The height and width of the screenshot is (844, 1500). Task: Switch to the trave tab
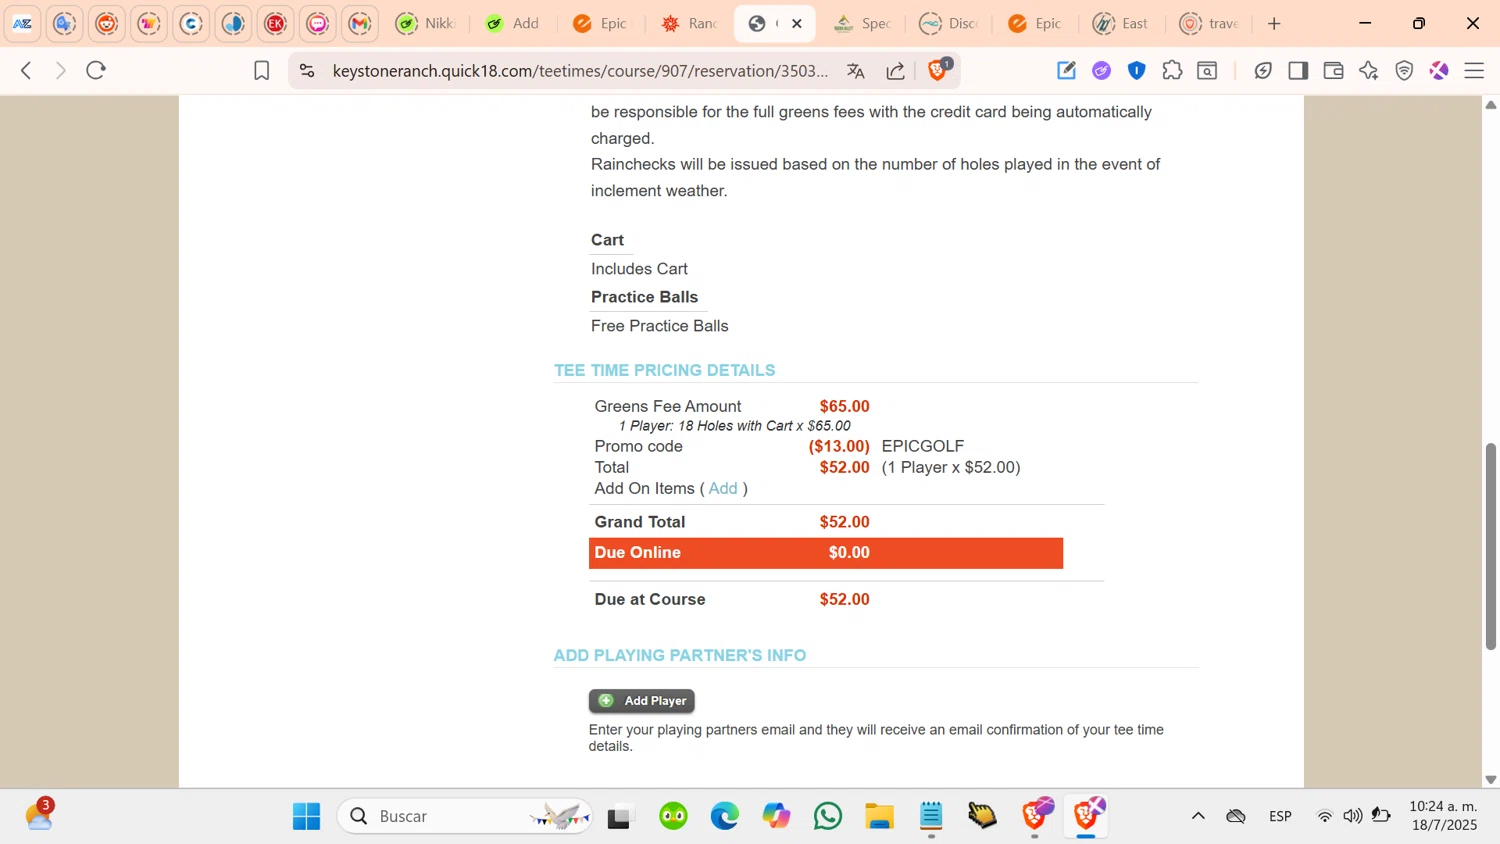coord(1209,23)
